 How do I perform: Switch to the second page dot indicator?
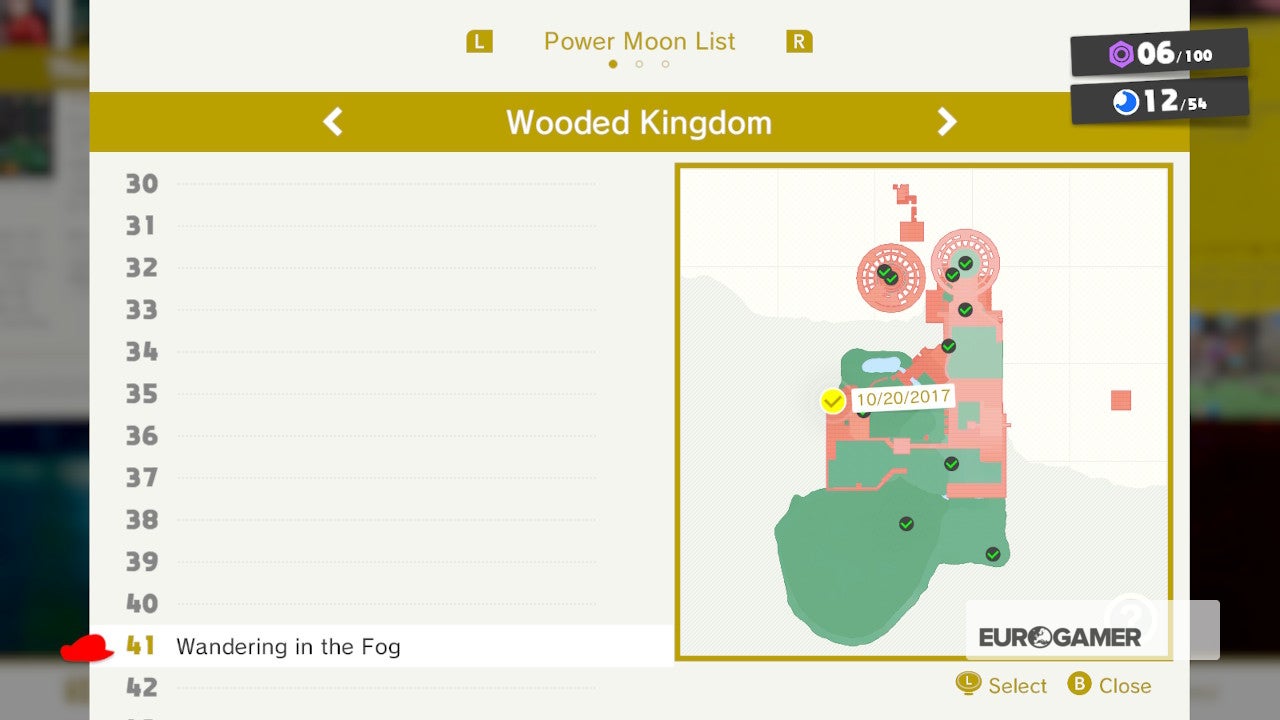pos(639,64)
